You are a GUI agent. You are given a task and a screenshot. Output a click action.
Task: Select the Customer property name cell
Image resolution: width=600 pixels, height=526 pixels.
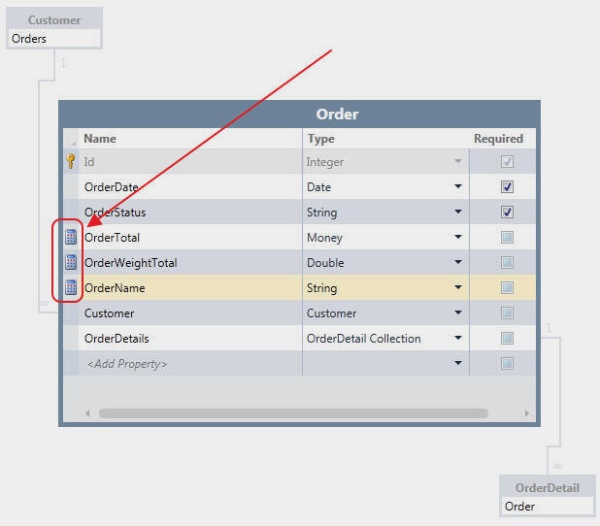click(x=190, y=313)
